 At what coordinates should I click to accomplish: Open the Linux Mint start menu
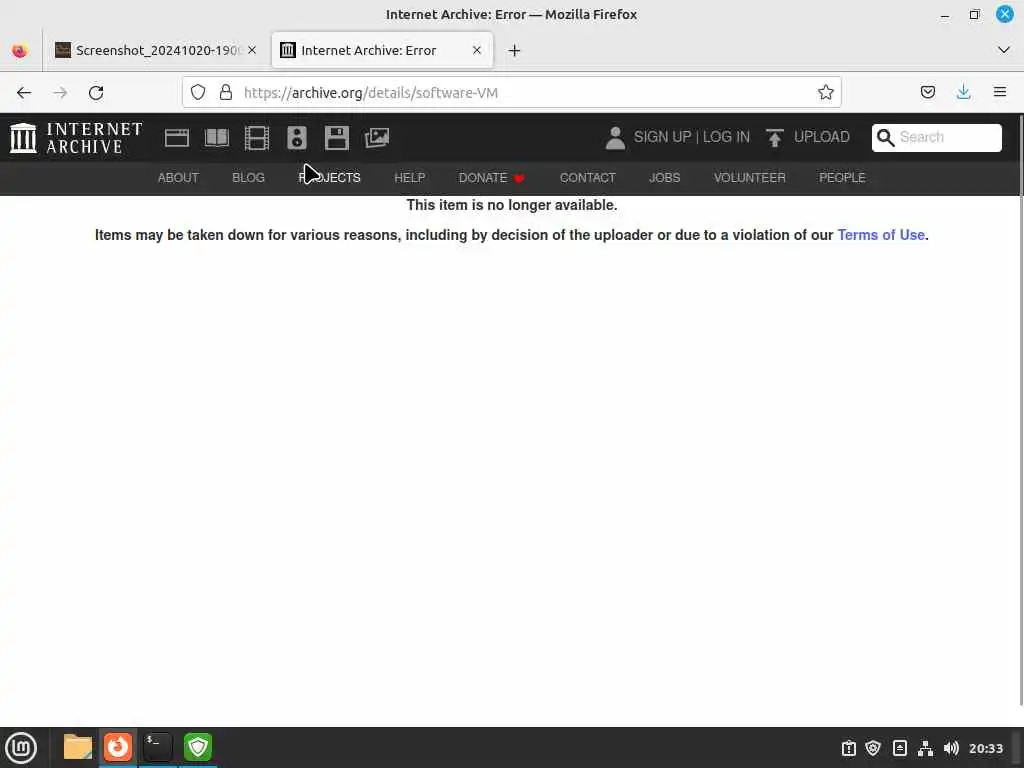tap(21, 748)
